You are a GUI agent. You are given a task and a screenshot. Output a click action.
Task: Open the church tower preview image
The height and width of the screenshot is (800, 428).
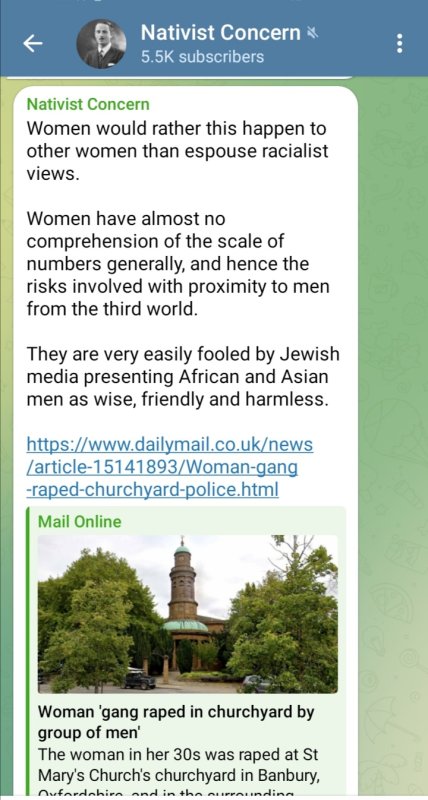click(x=188, y=614)
